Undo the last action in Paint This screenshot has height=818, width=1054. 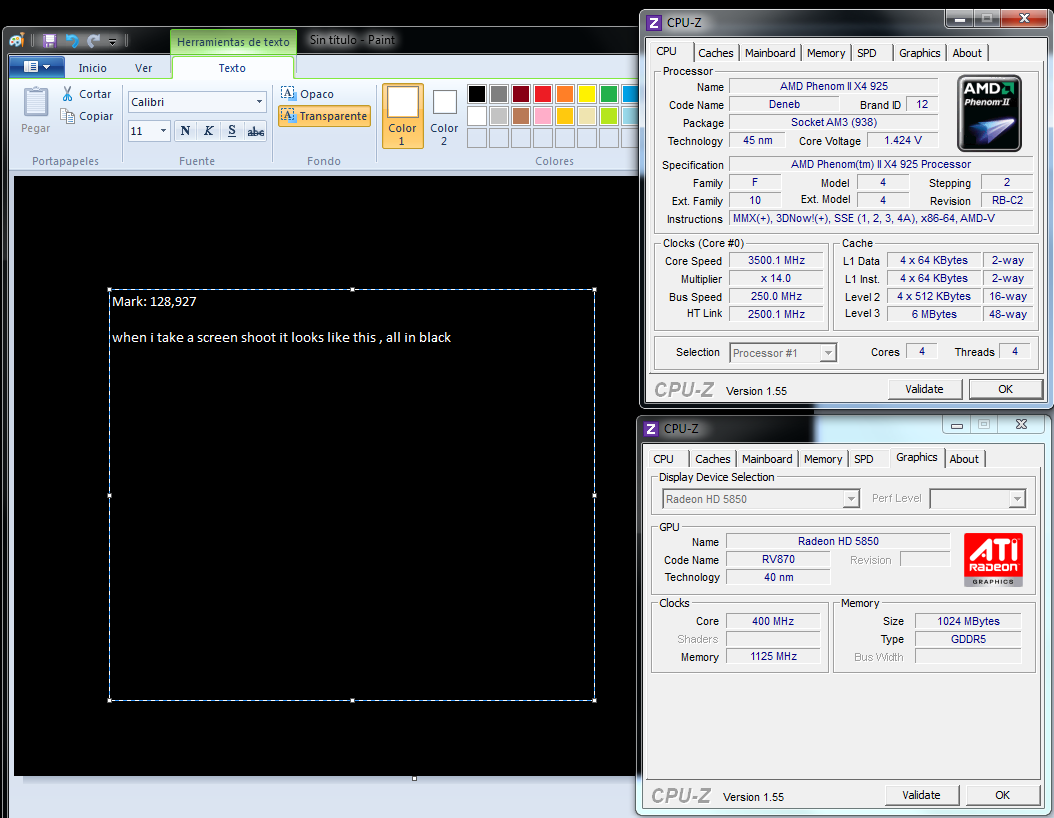72,40
